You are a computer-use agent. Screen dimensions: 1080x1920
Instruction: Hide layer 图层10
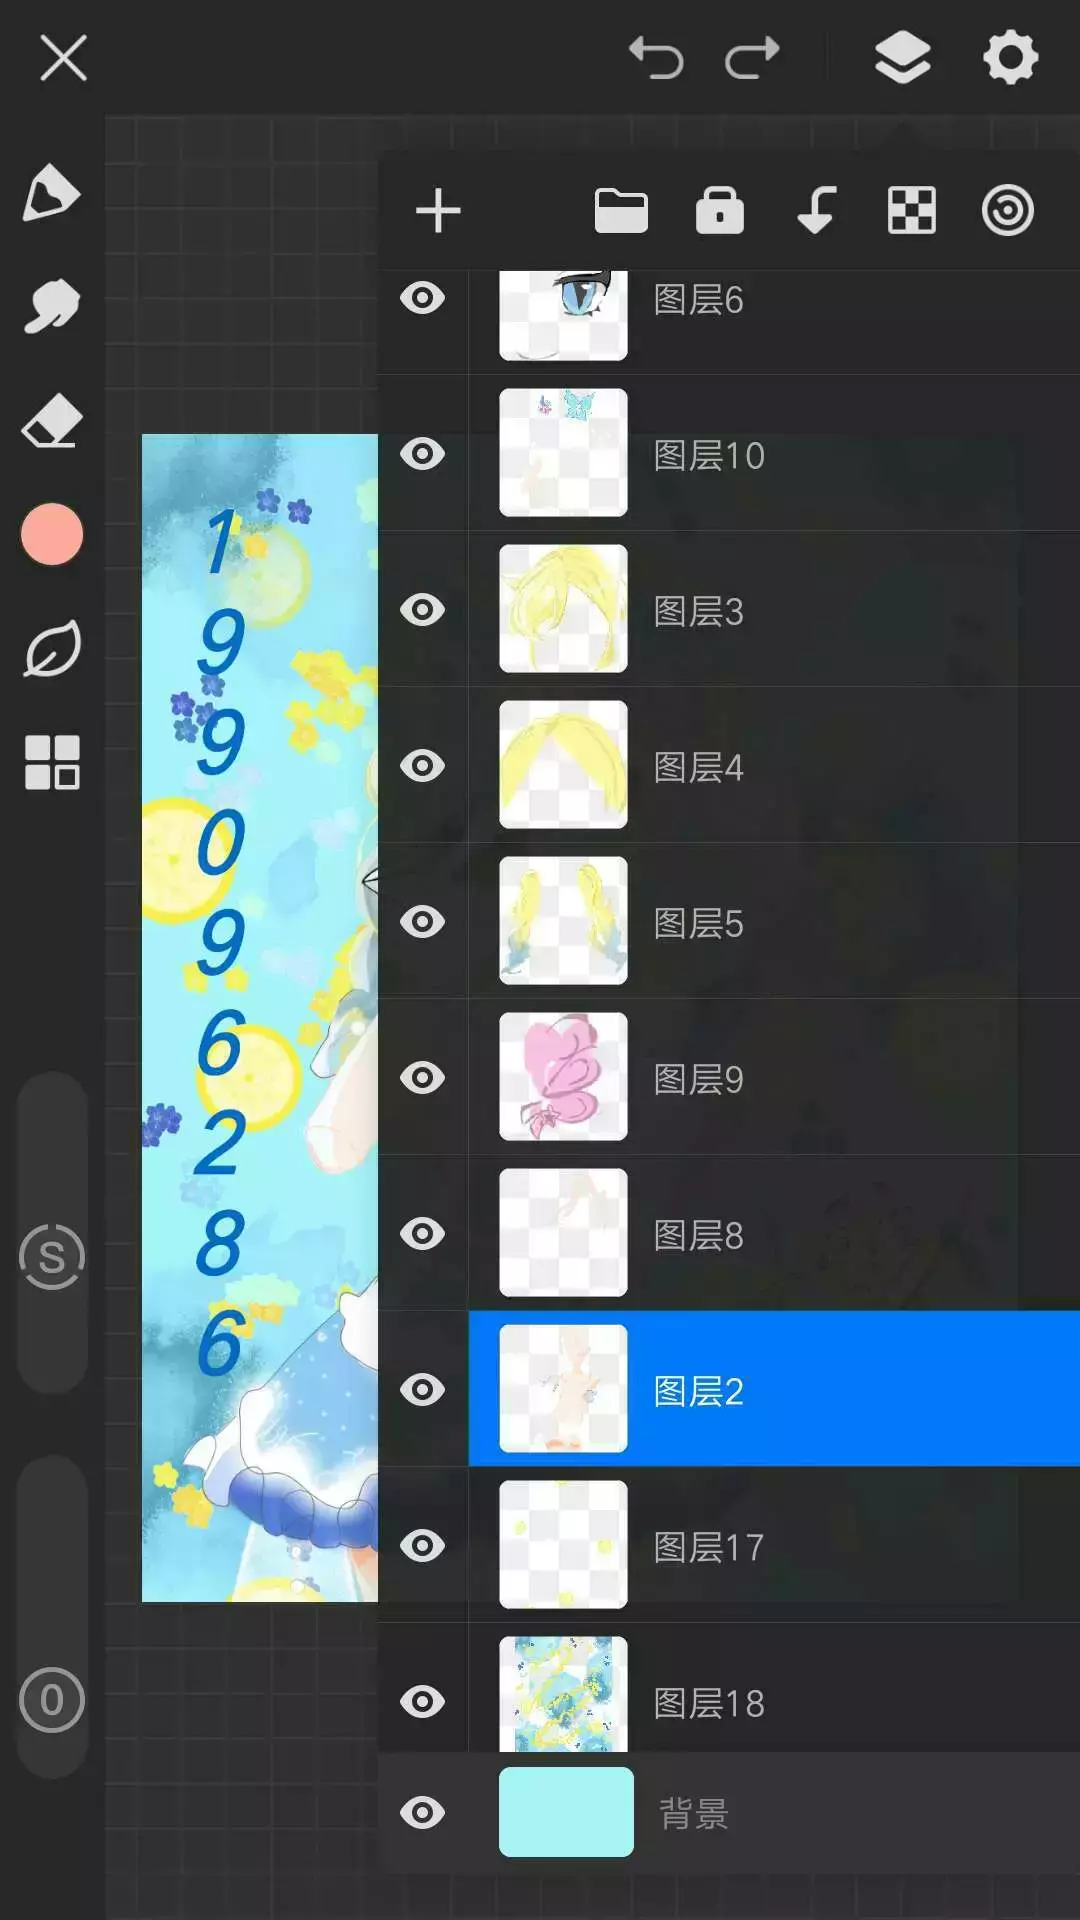point(422,454)
